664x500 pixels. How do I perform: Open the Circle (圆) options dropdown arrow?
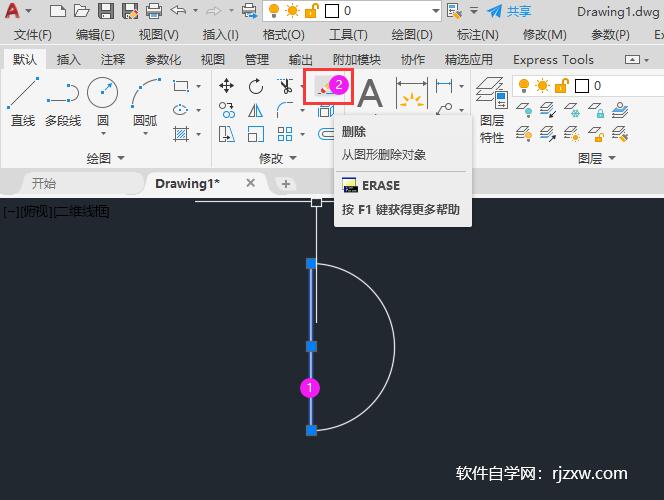click(103, 134)
